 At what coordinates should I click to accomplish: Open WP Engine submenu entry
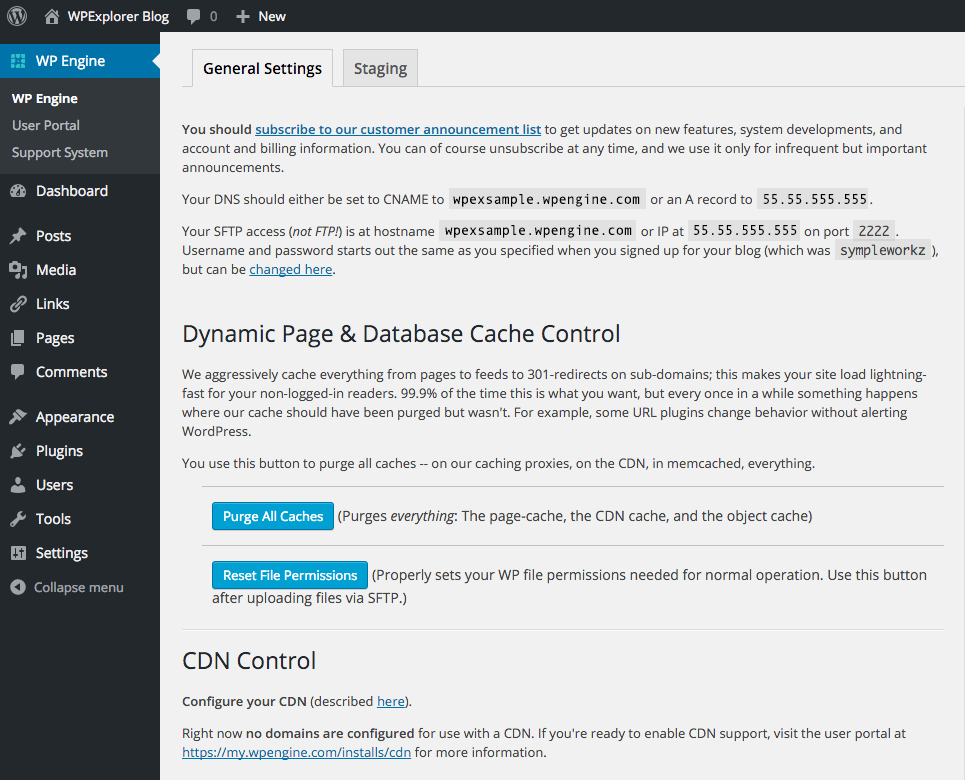(44, 99)
